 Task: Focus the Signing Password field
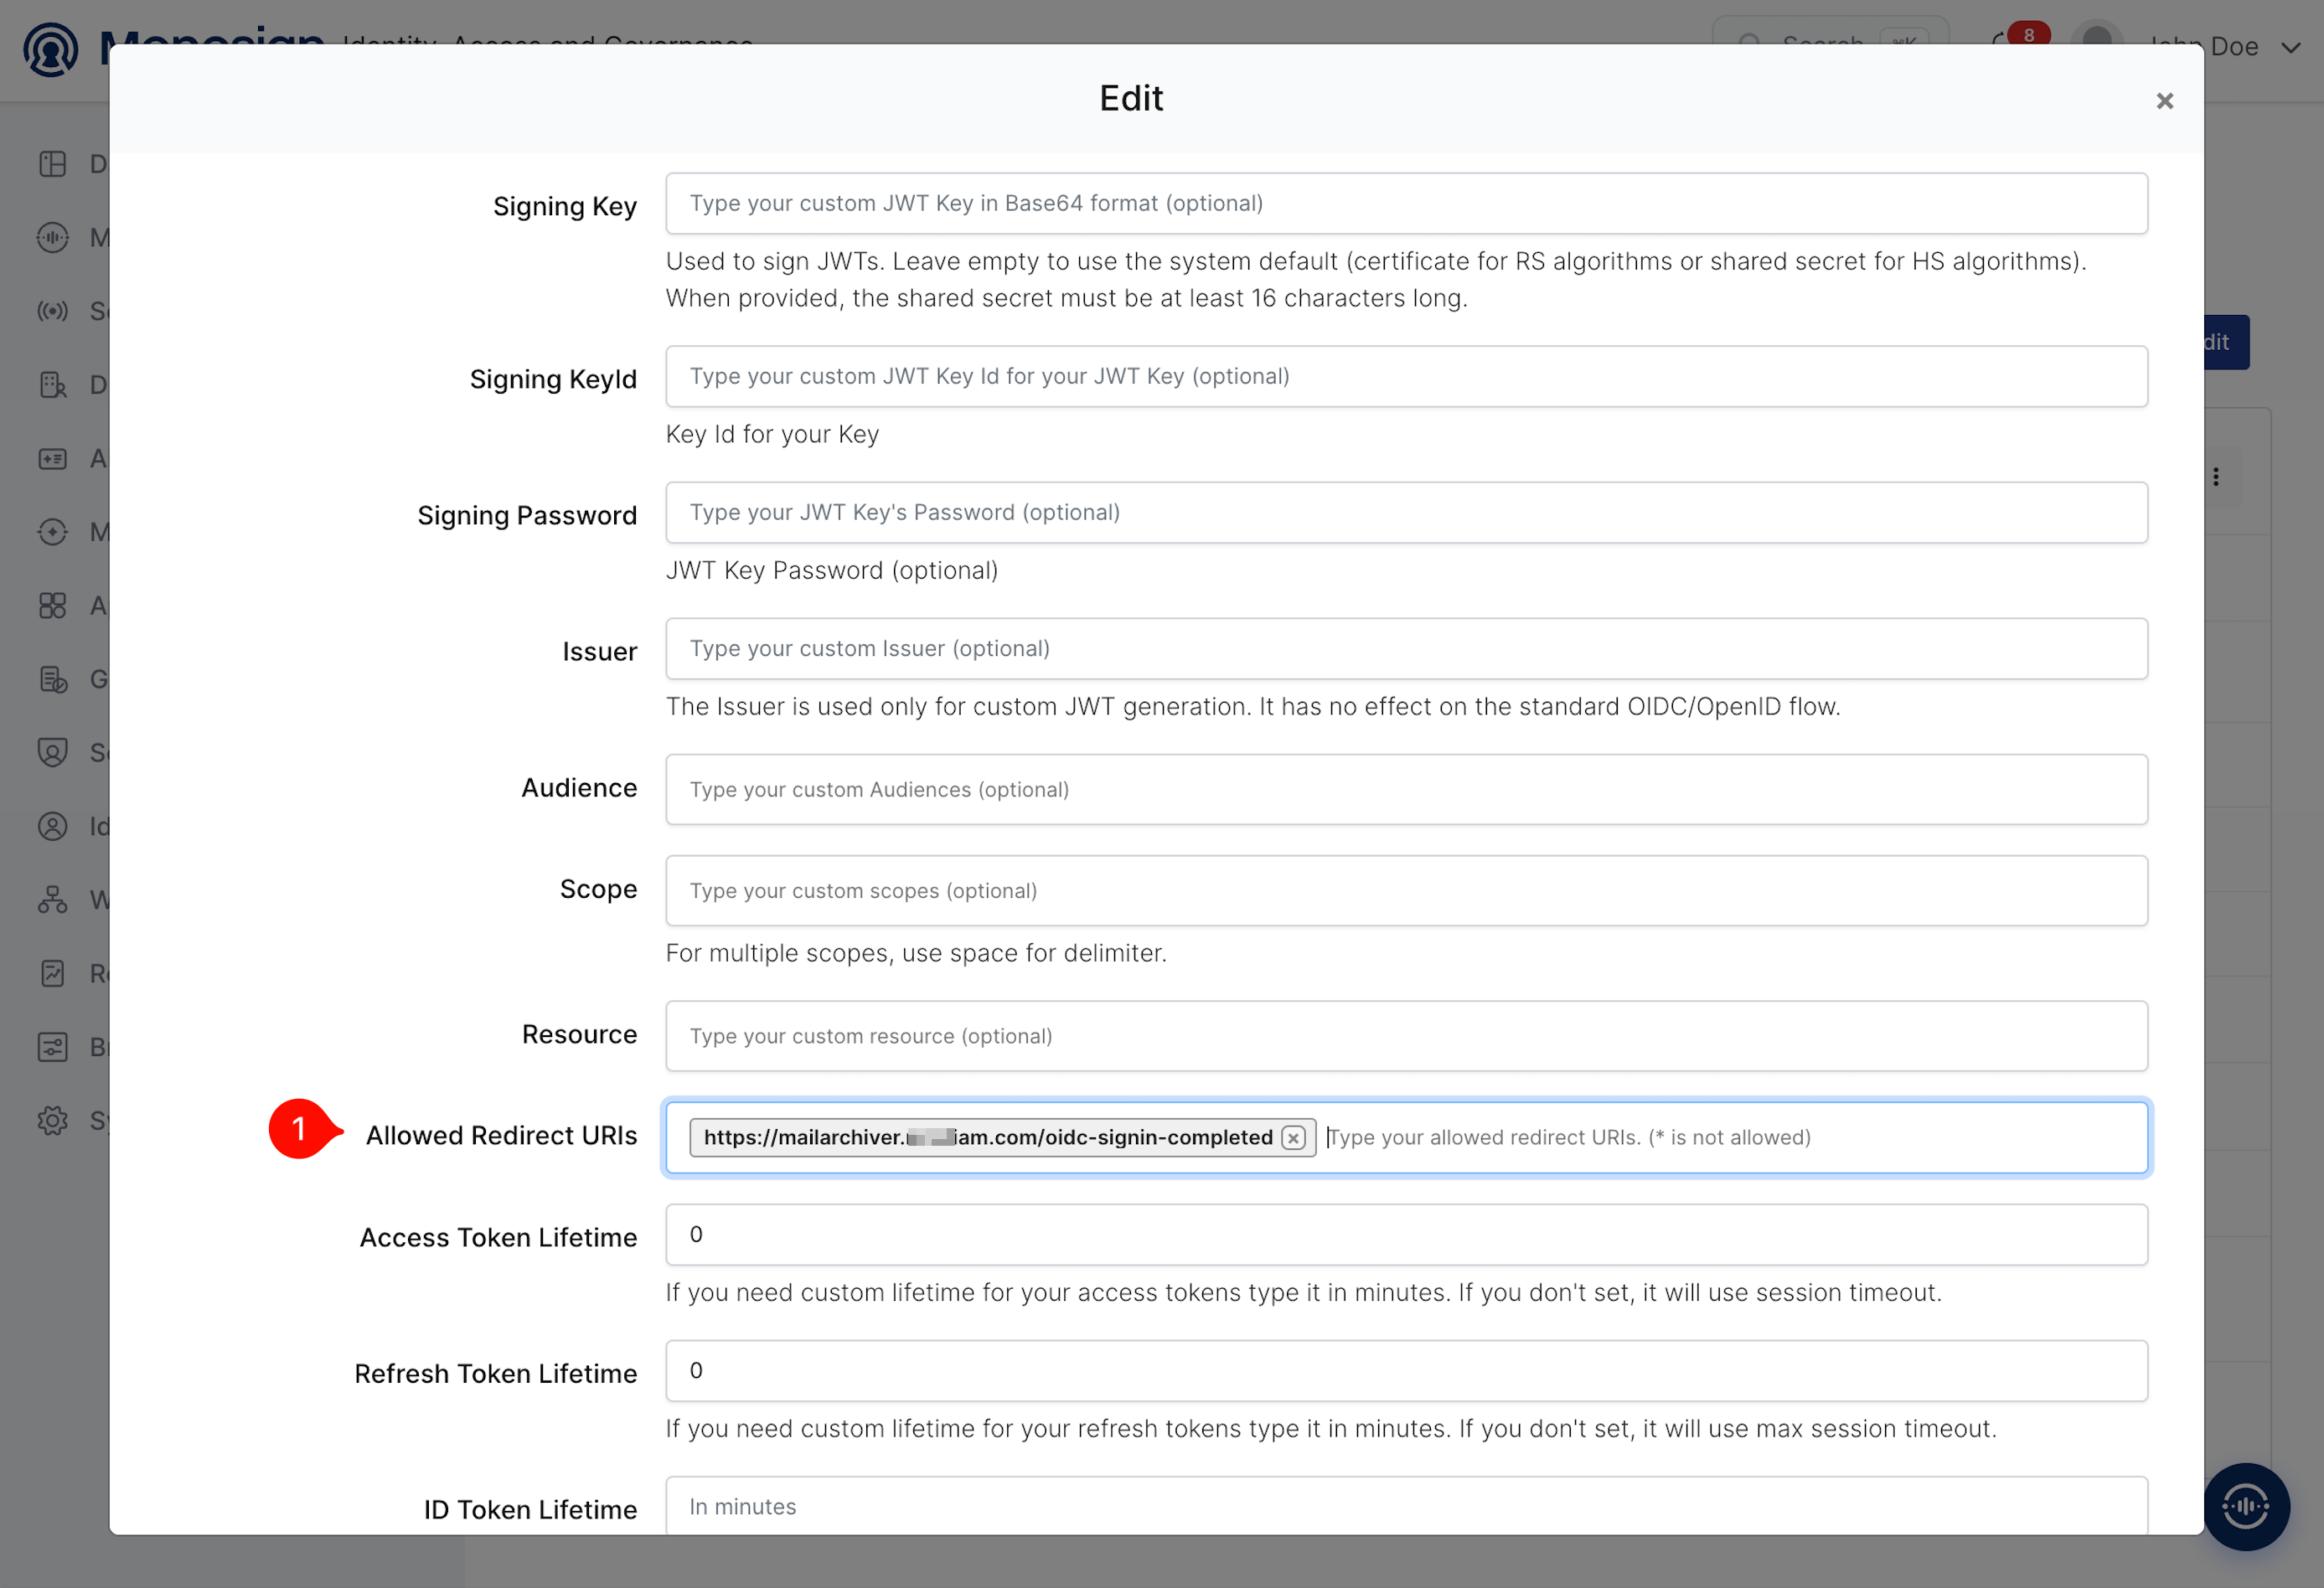[1406, 512]
